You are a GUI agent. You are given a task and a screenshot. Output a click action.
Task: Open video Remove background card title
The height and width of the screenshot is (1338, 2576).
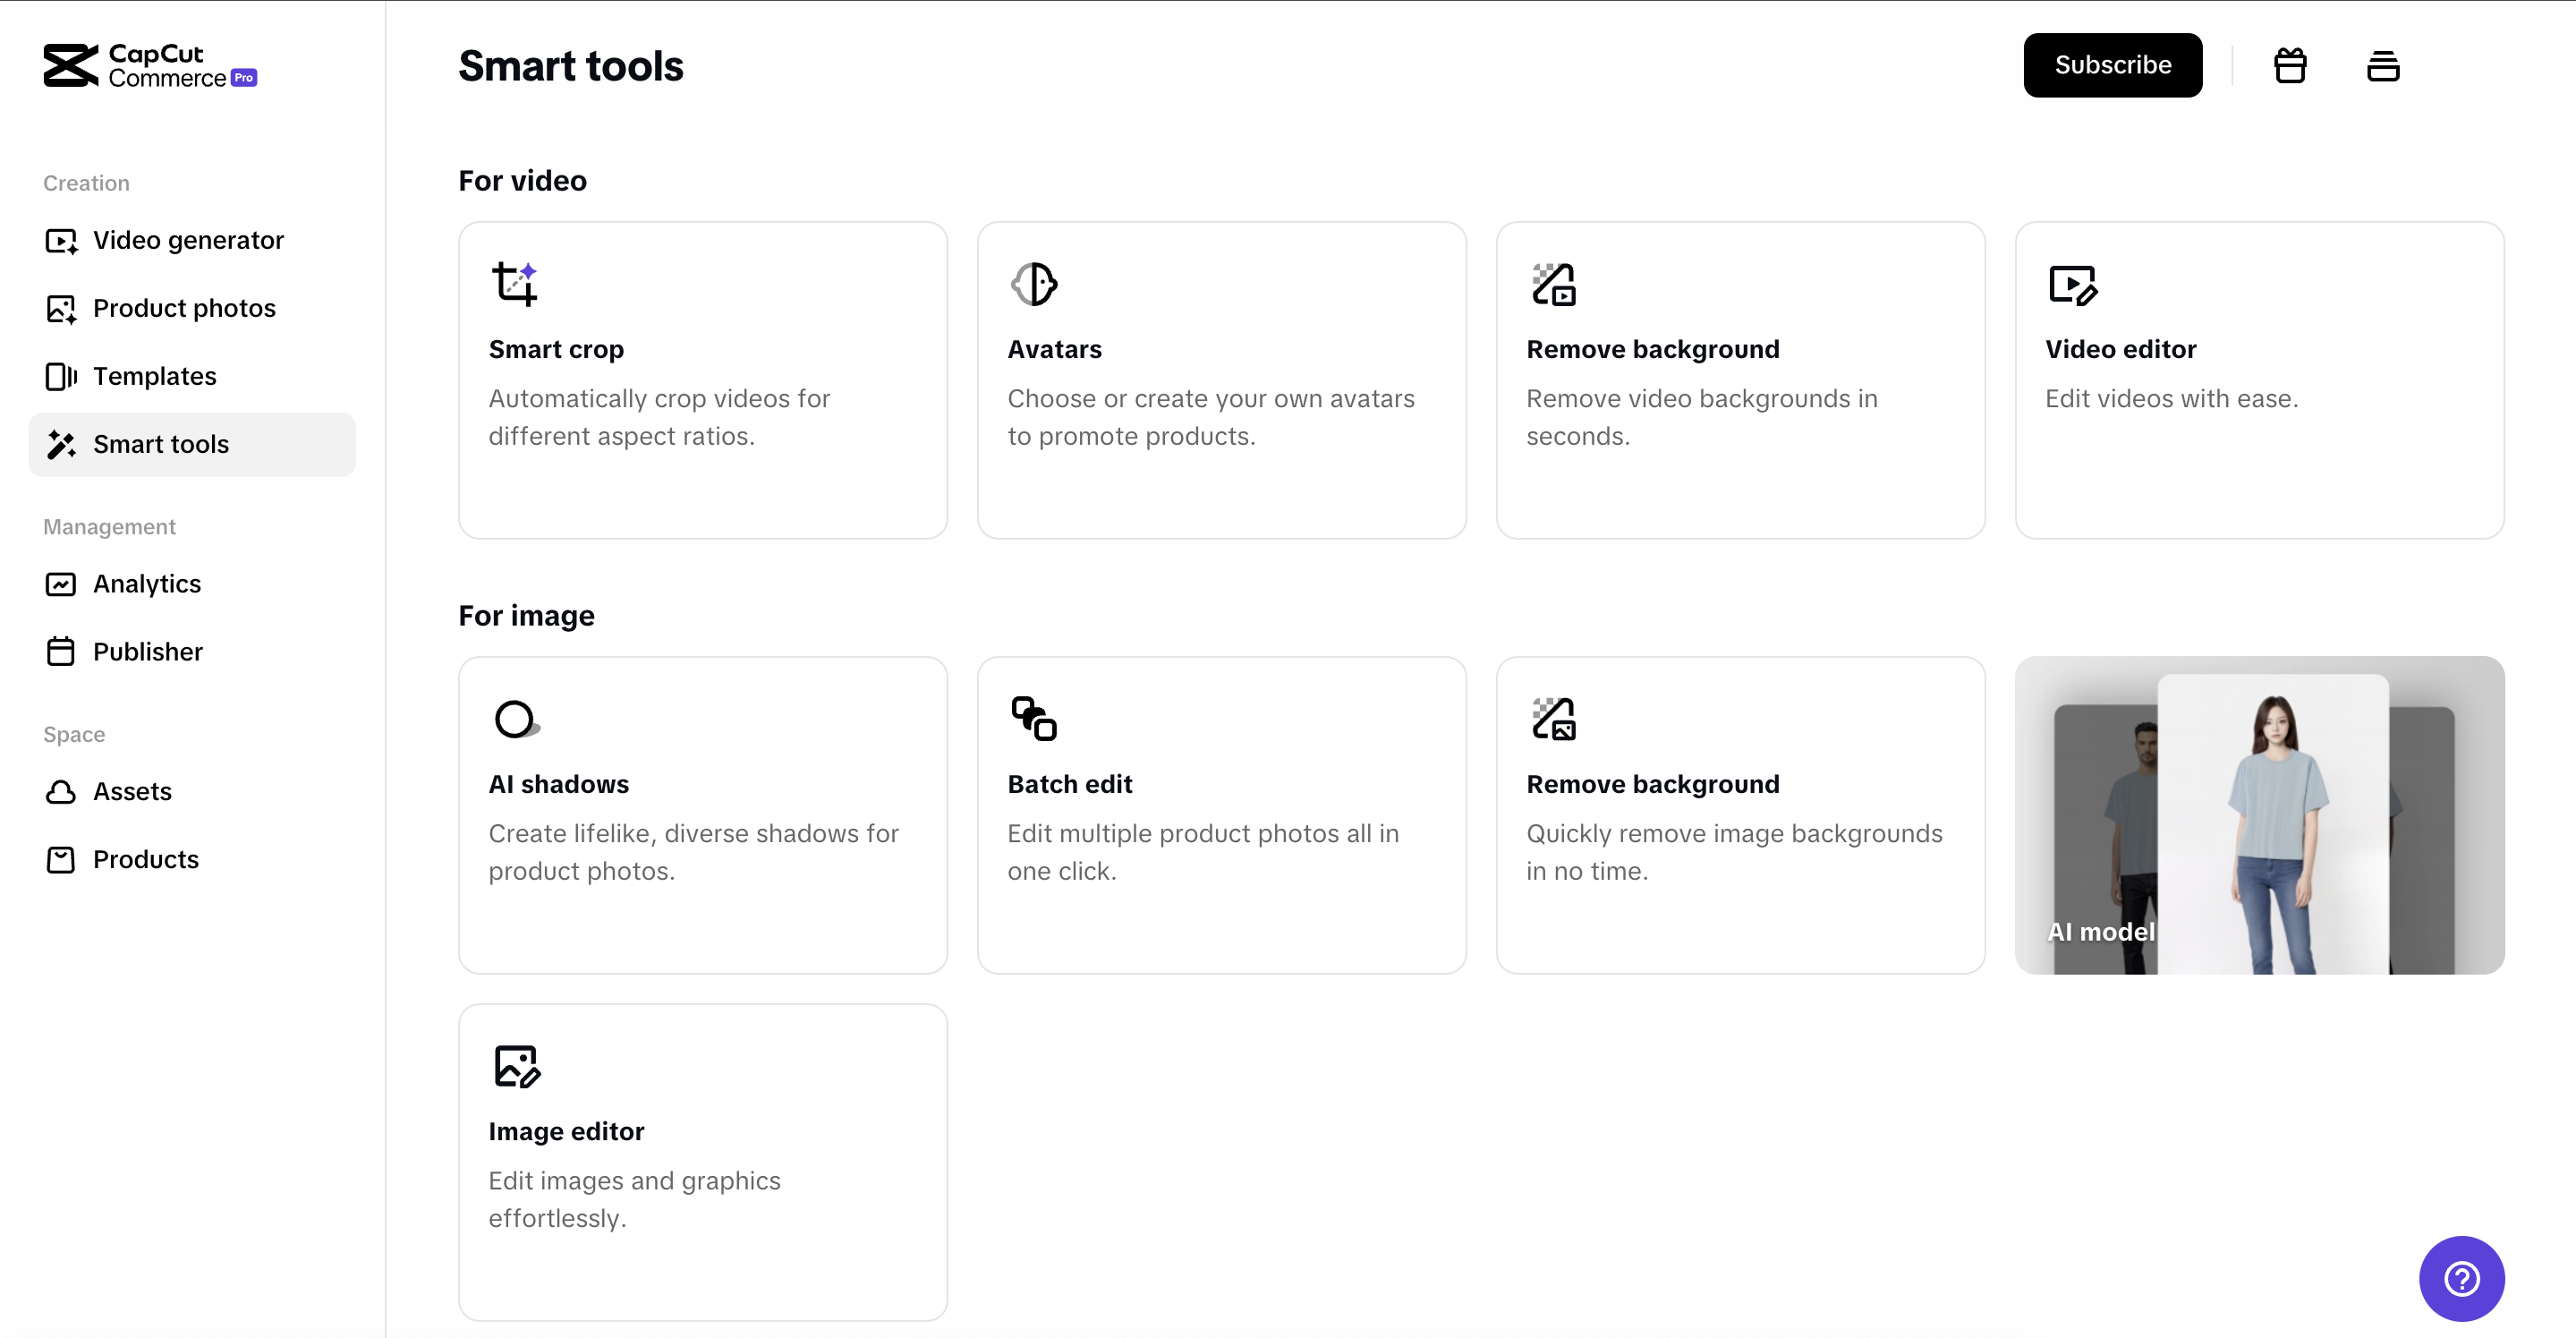1652,349
